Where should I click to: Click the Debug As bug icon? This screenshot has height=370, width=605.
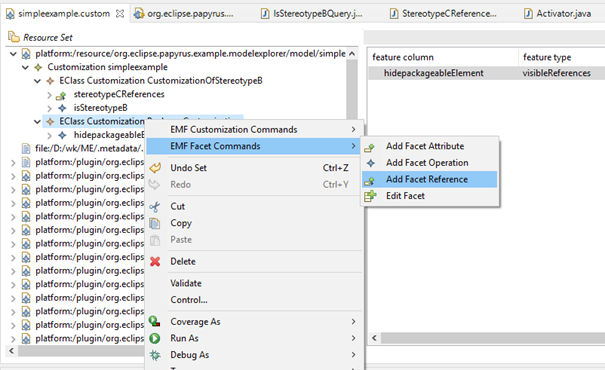(x=155, y=355)
